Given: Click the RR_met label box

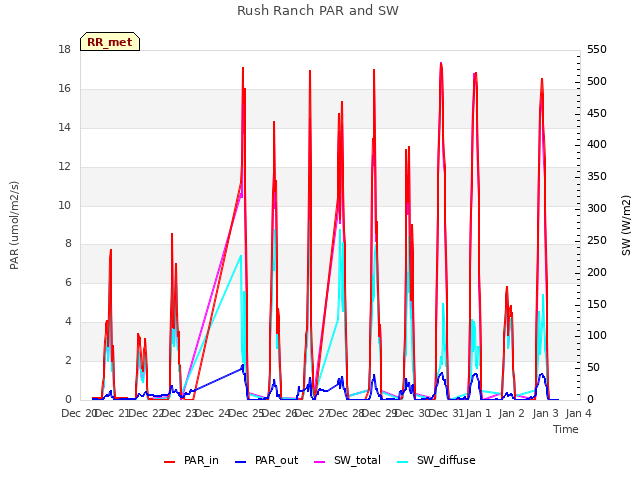Looking at the screenshot, I should pyautogui.click(x=110, y=42).
